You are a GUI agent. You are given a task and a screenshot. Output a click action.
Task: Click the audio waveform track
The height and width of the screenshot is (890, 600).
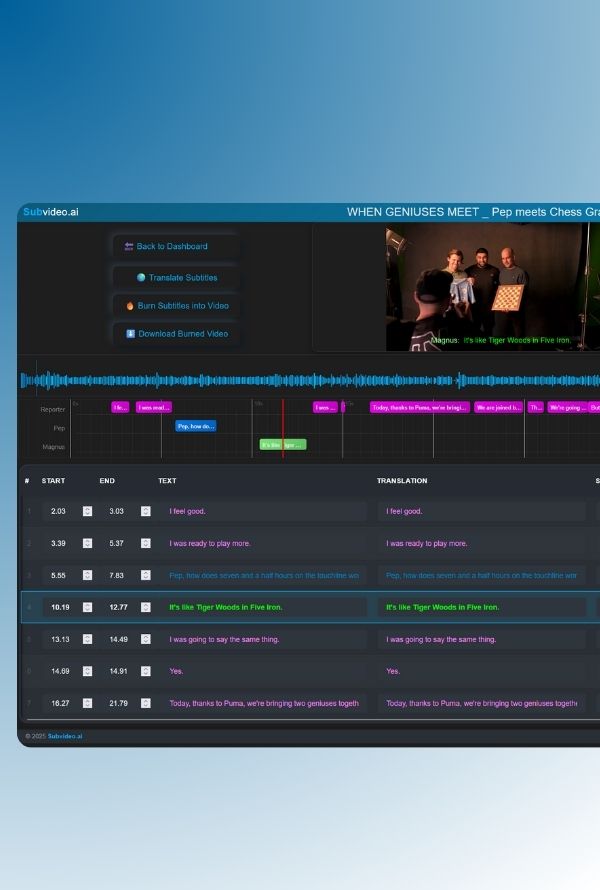310,380
